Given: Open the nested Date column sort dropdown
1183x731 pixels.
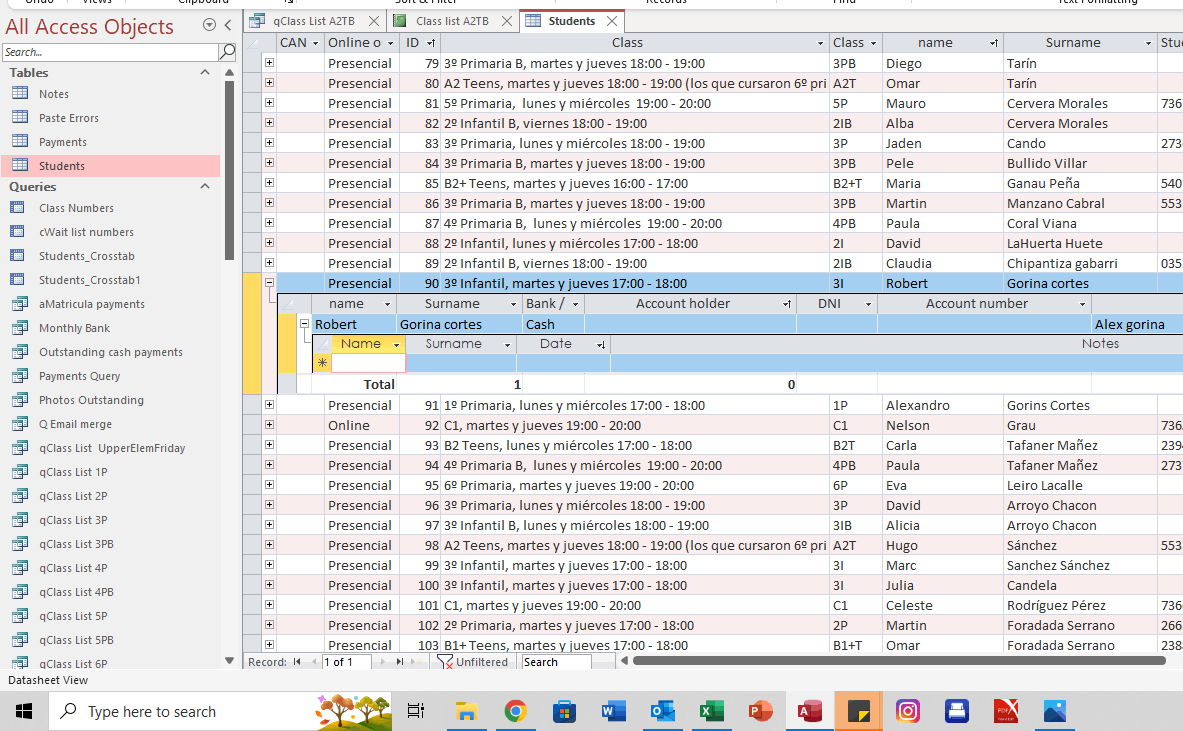Looking at the screenshot, I should point(601,344).
